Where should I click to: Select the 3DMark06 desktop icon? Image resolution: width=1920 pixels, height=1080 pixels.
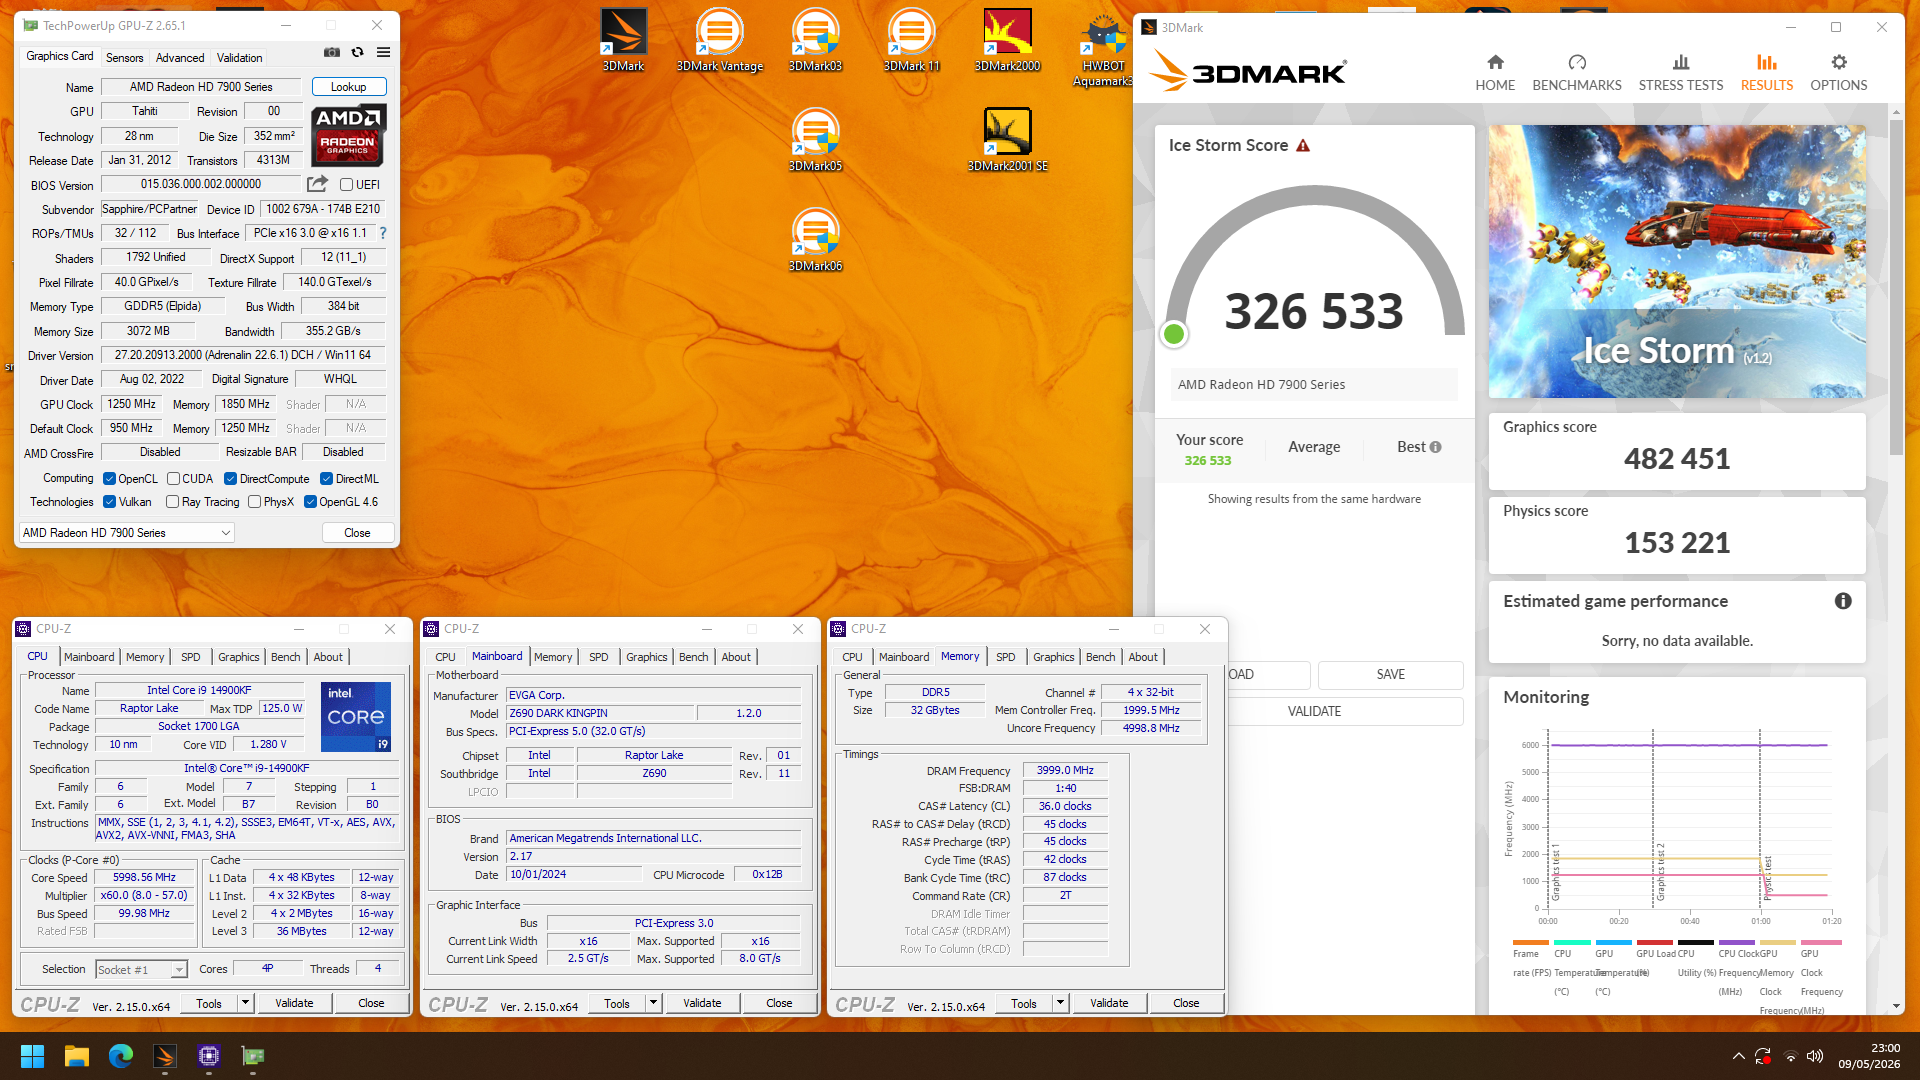pyautogui.click(x=815, y=240)
